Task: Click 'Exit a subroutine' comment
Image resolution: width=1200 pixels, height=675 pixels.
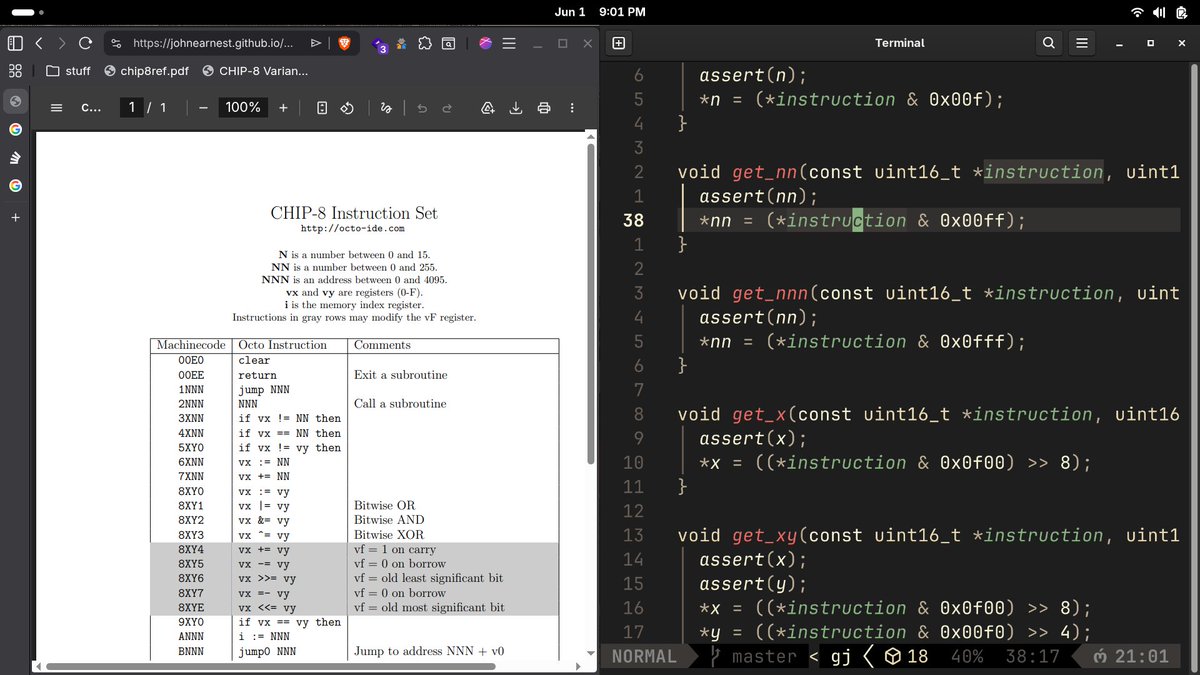Action: point(400,375)
